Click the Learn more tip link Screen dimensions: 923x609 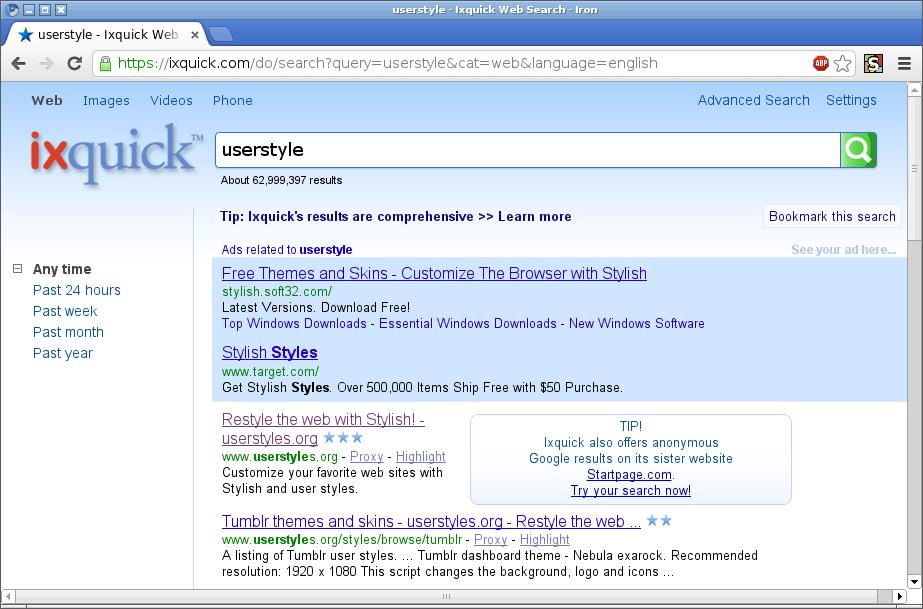(534, 217)
